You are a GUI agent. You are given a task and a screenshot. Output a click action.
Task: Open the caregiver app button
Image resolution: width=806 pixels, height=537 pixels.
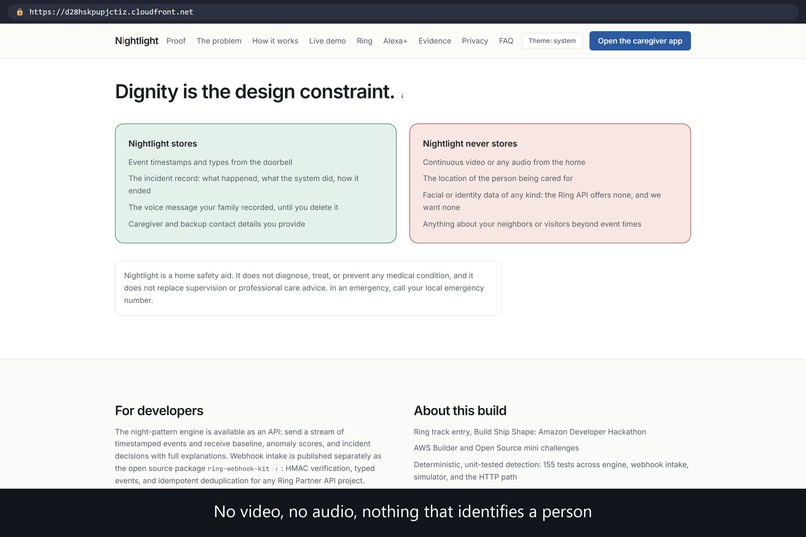pyautogui.click(x=639, y=41)
